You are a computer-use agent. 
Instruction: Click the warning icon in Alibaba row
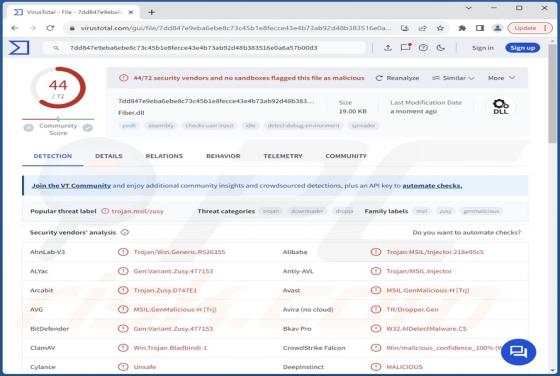coord(376,252)
